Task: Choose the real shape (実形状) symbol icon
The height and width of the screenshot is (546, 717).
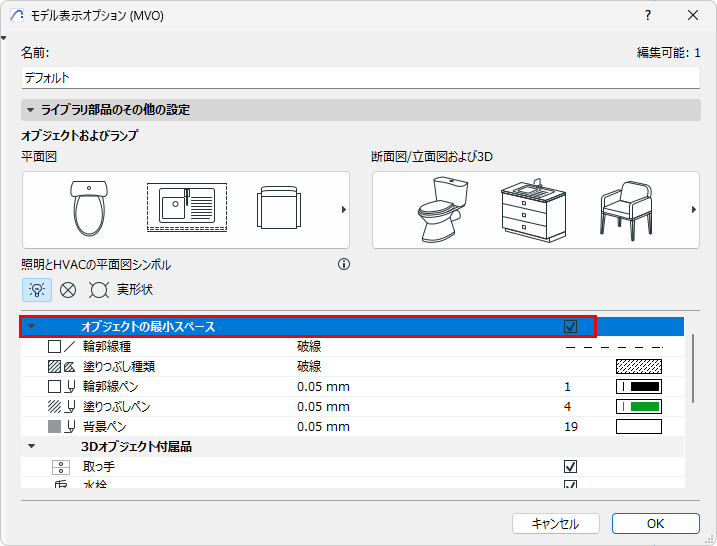Action: [x=99, y=290]
